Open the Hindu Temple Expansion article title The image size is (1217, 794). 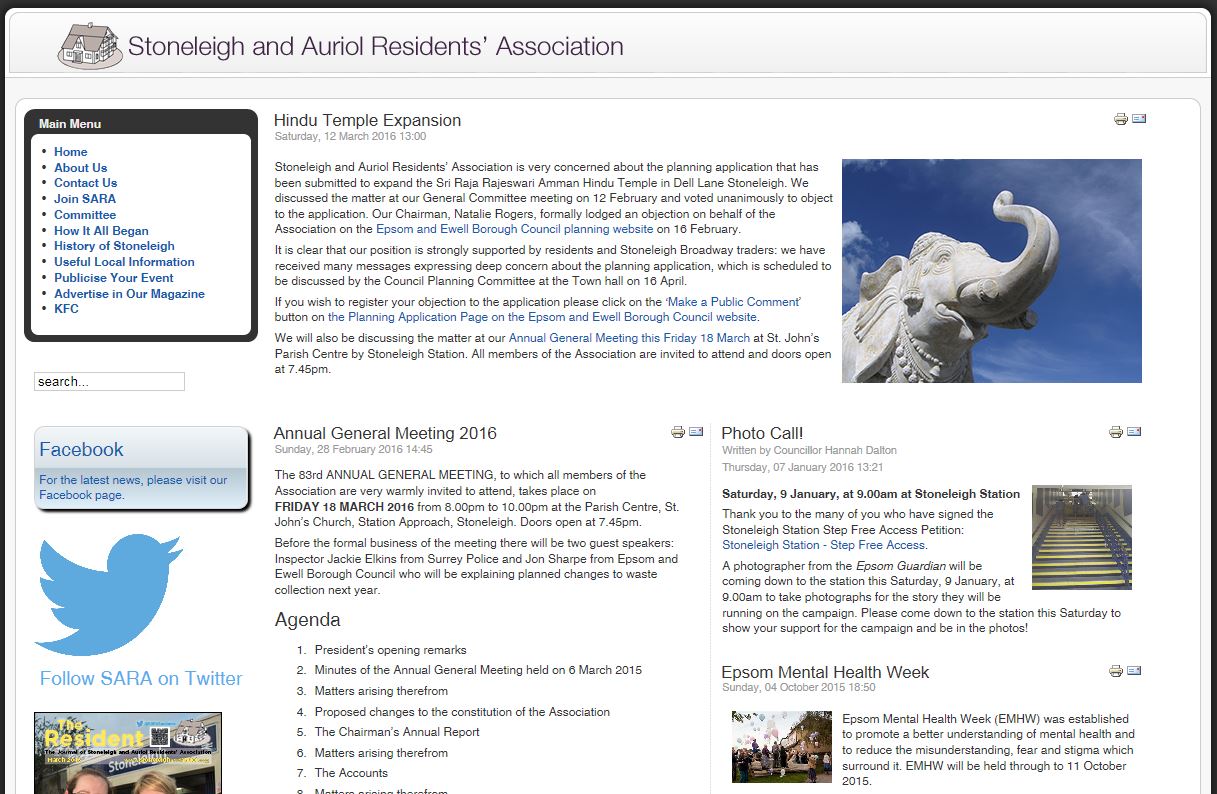coord(367,120)
